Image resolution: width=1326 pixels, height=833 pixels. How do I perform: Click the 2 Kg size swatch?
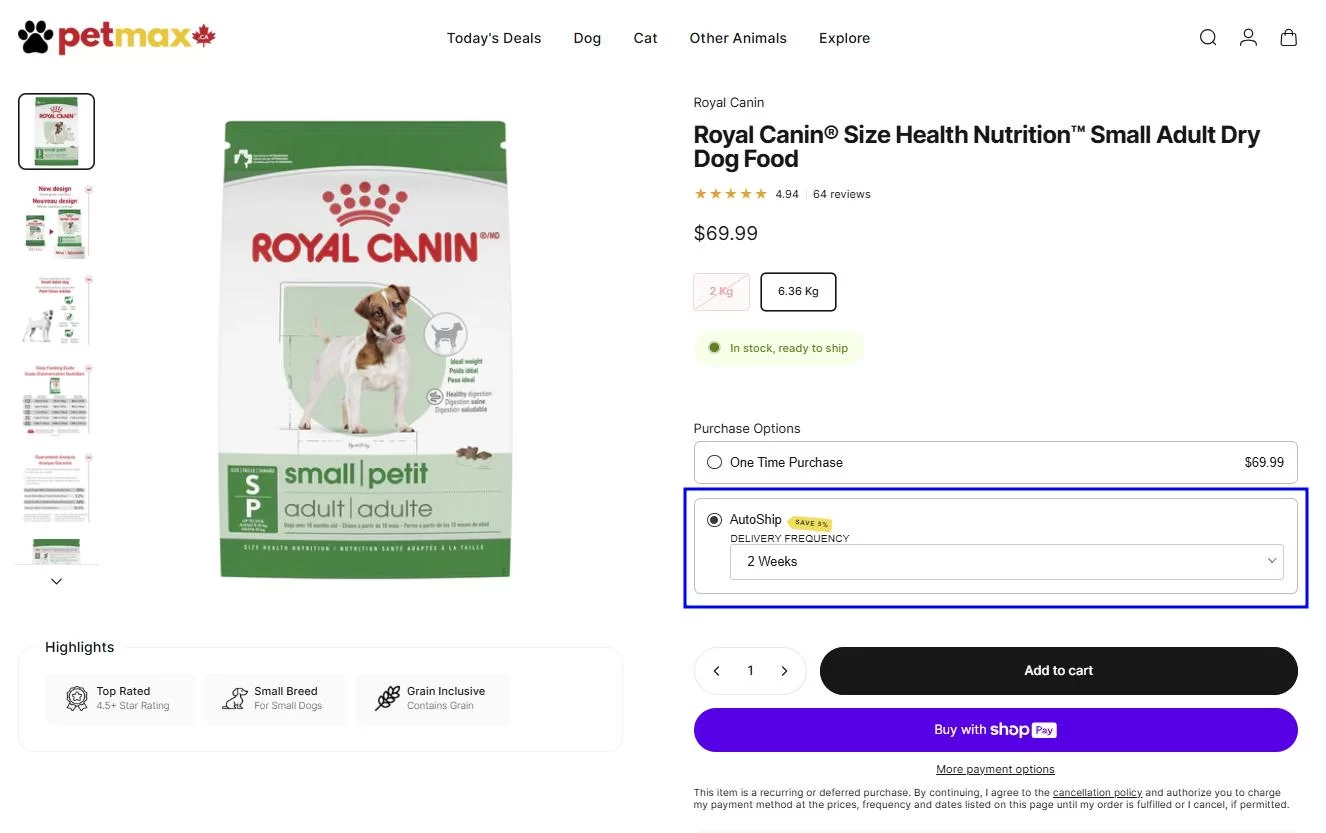point(720,291)
